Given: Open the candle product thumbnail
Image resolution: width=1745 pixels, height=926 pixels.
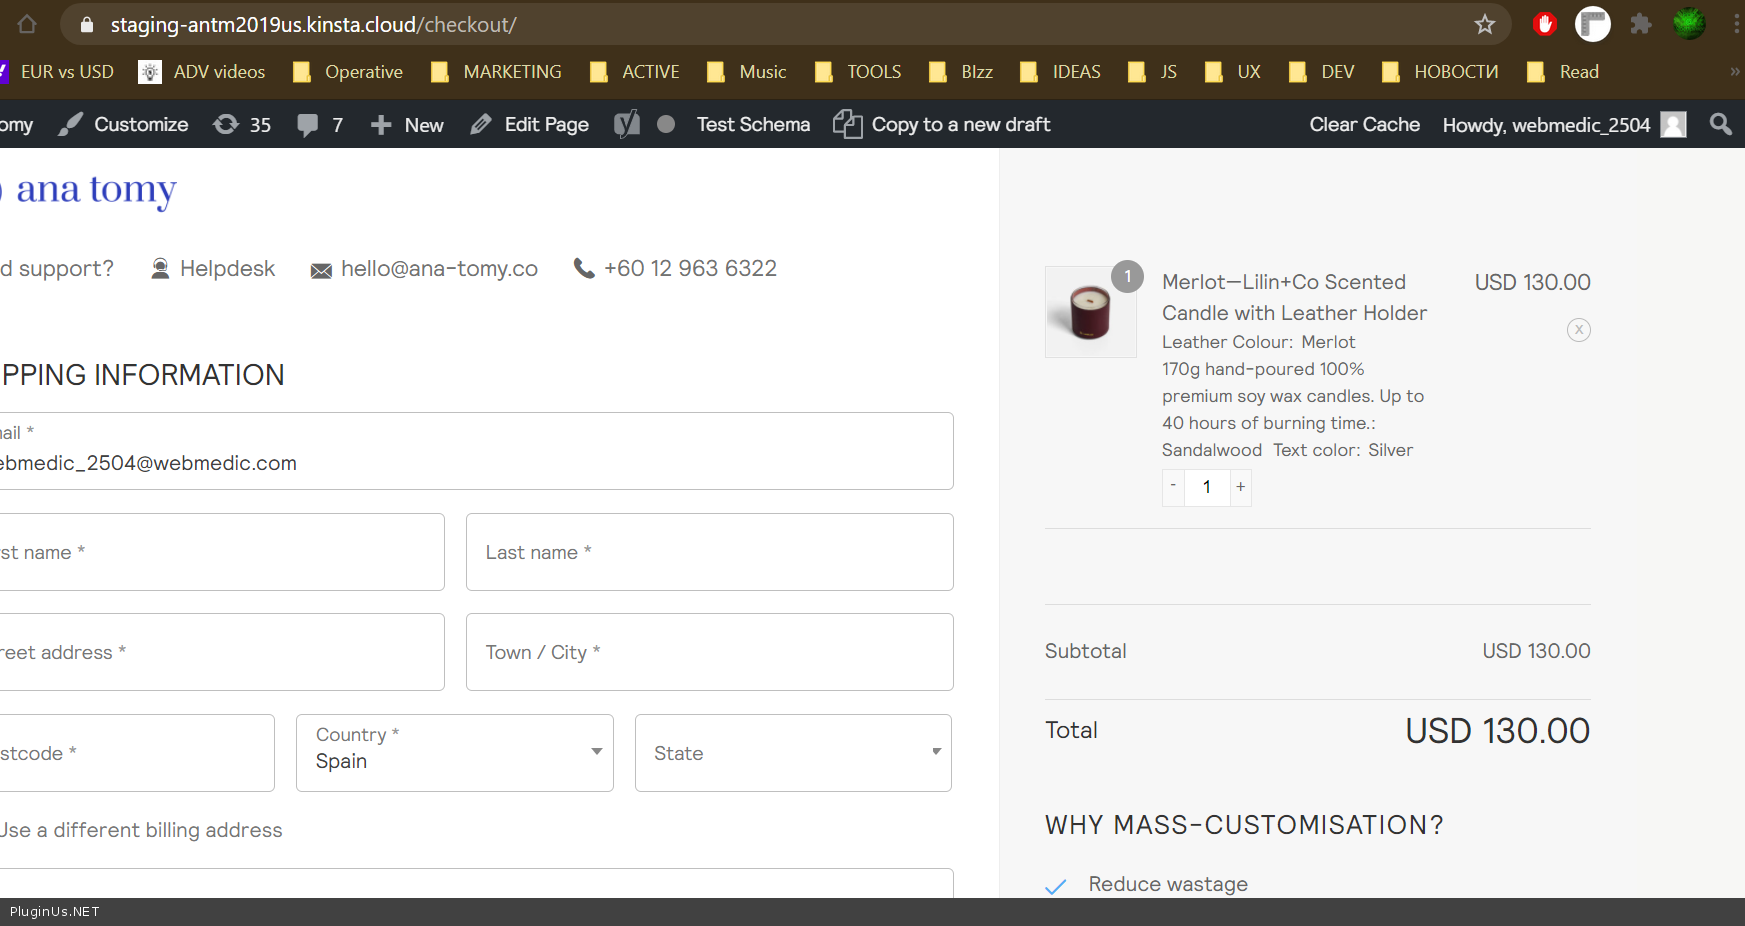Looking at the screenshot, I should click(x=1090, y=312).
